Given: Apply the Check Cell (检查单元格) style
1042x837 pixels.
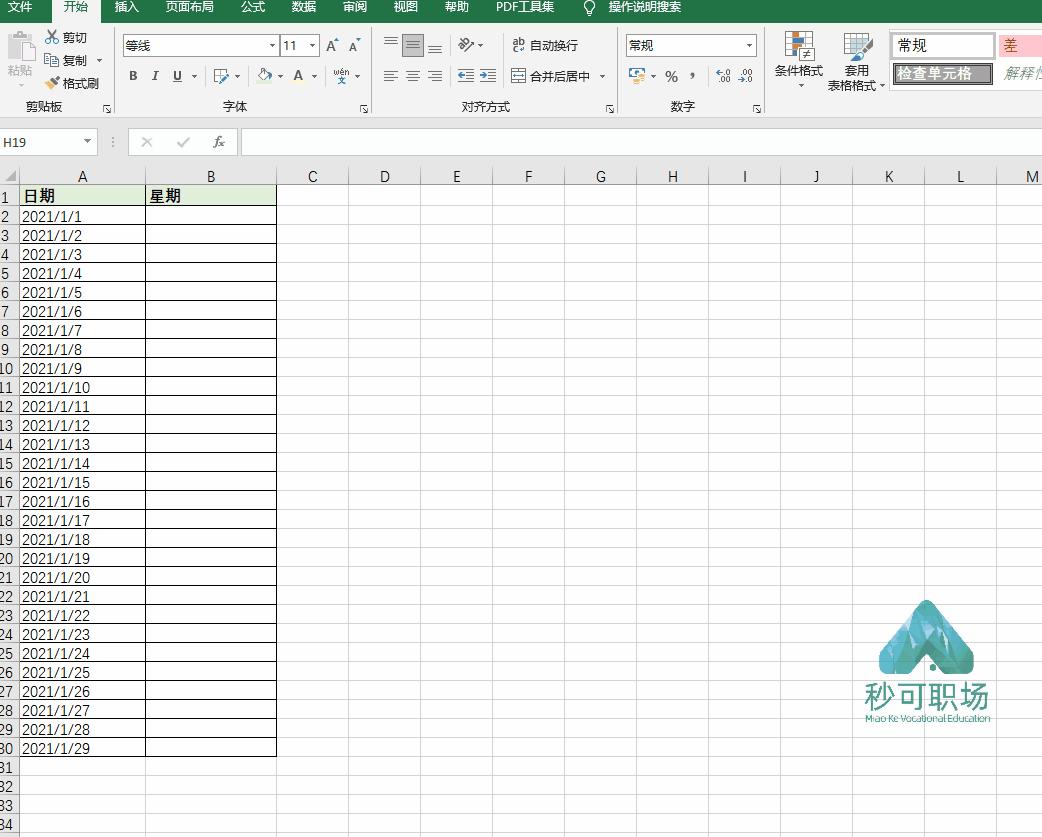Looking at the screenshot, I should tap(941, 74).
